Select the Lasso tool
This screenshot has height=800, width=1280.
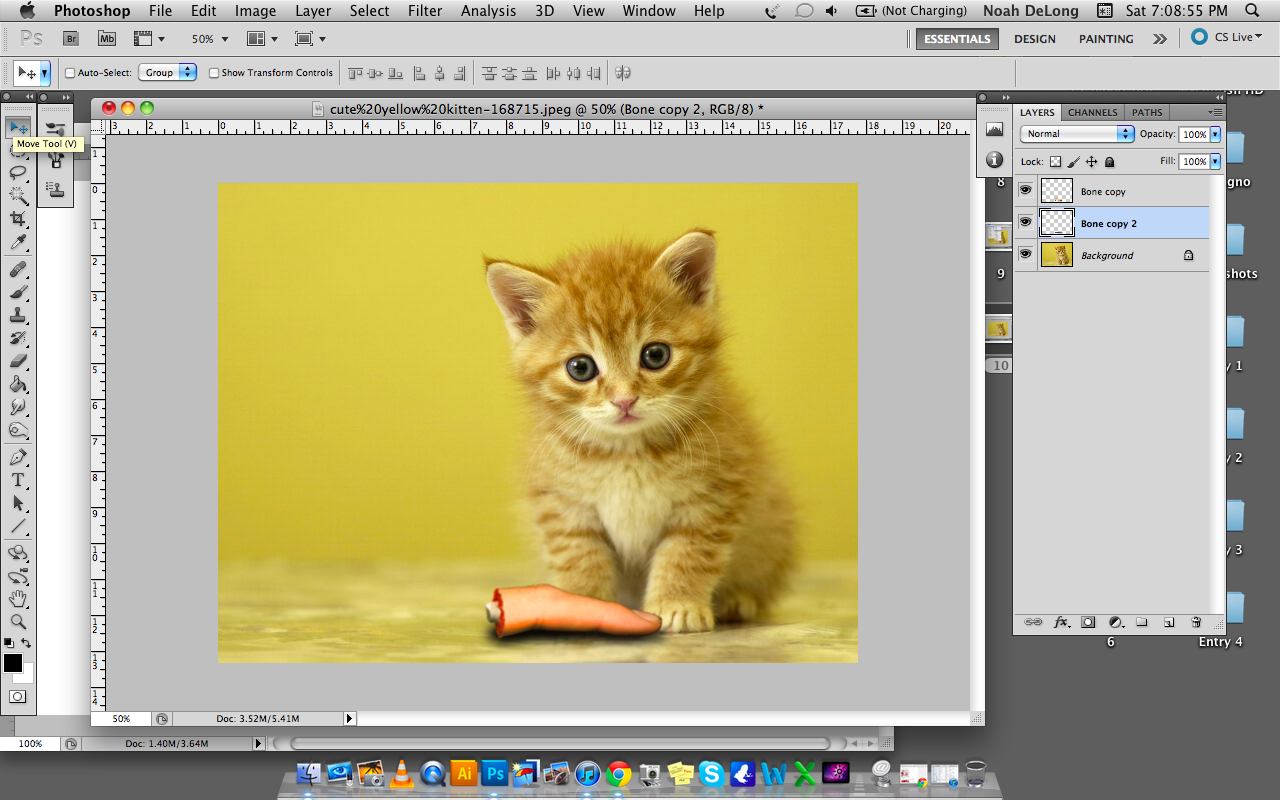[18, 172]
